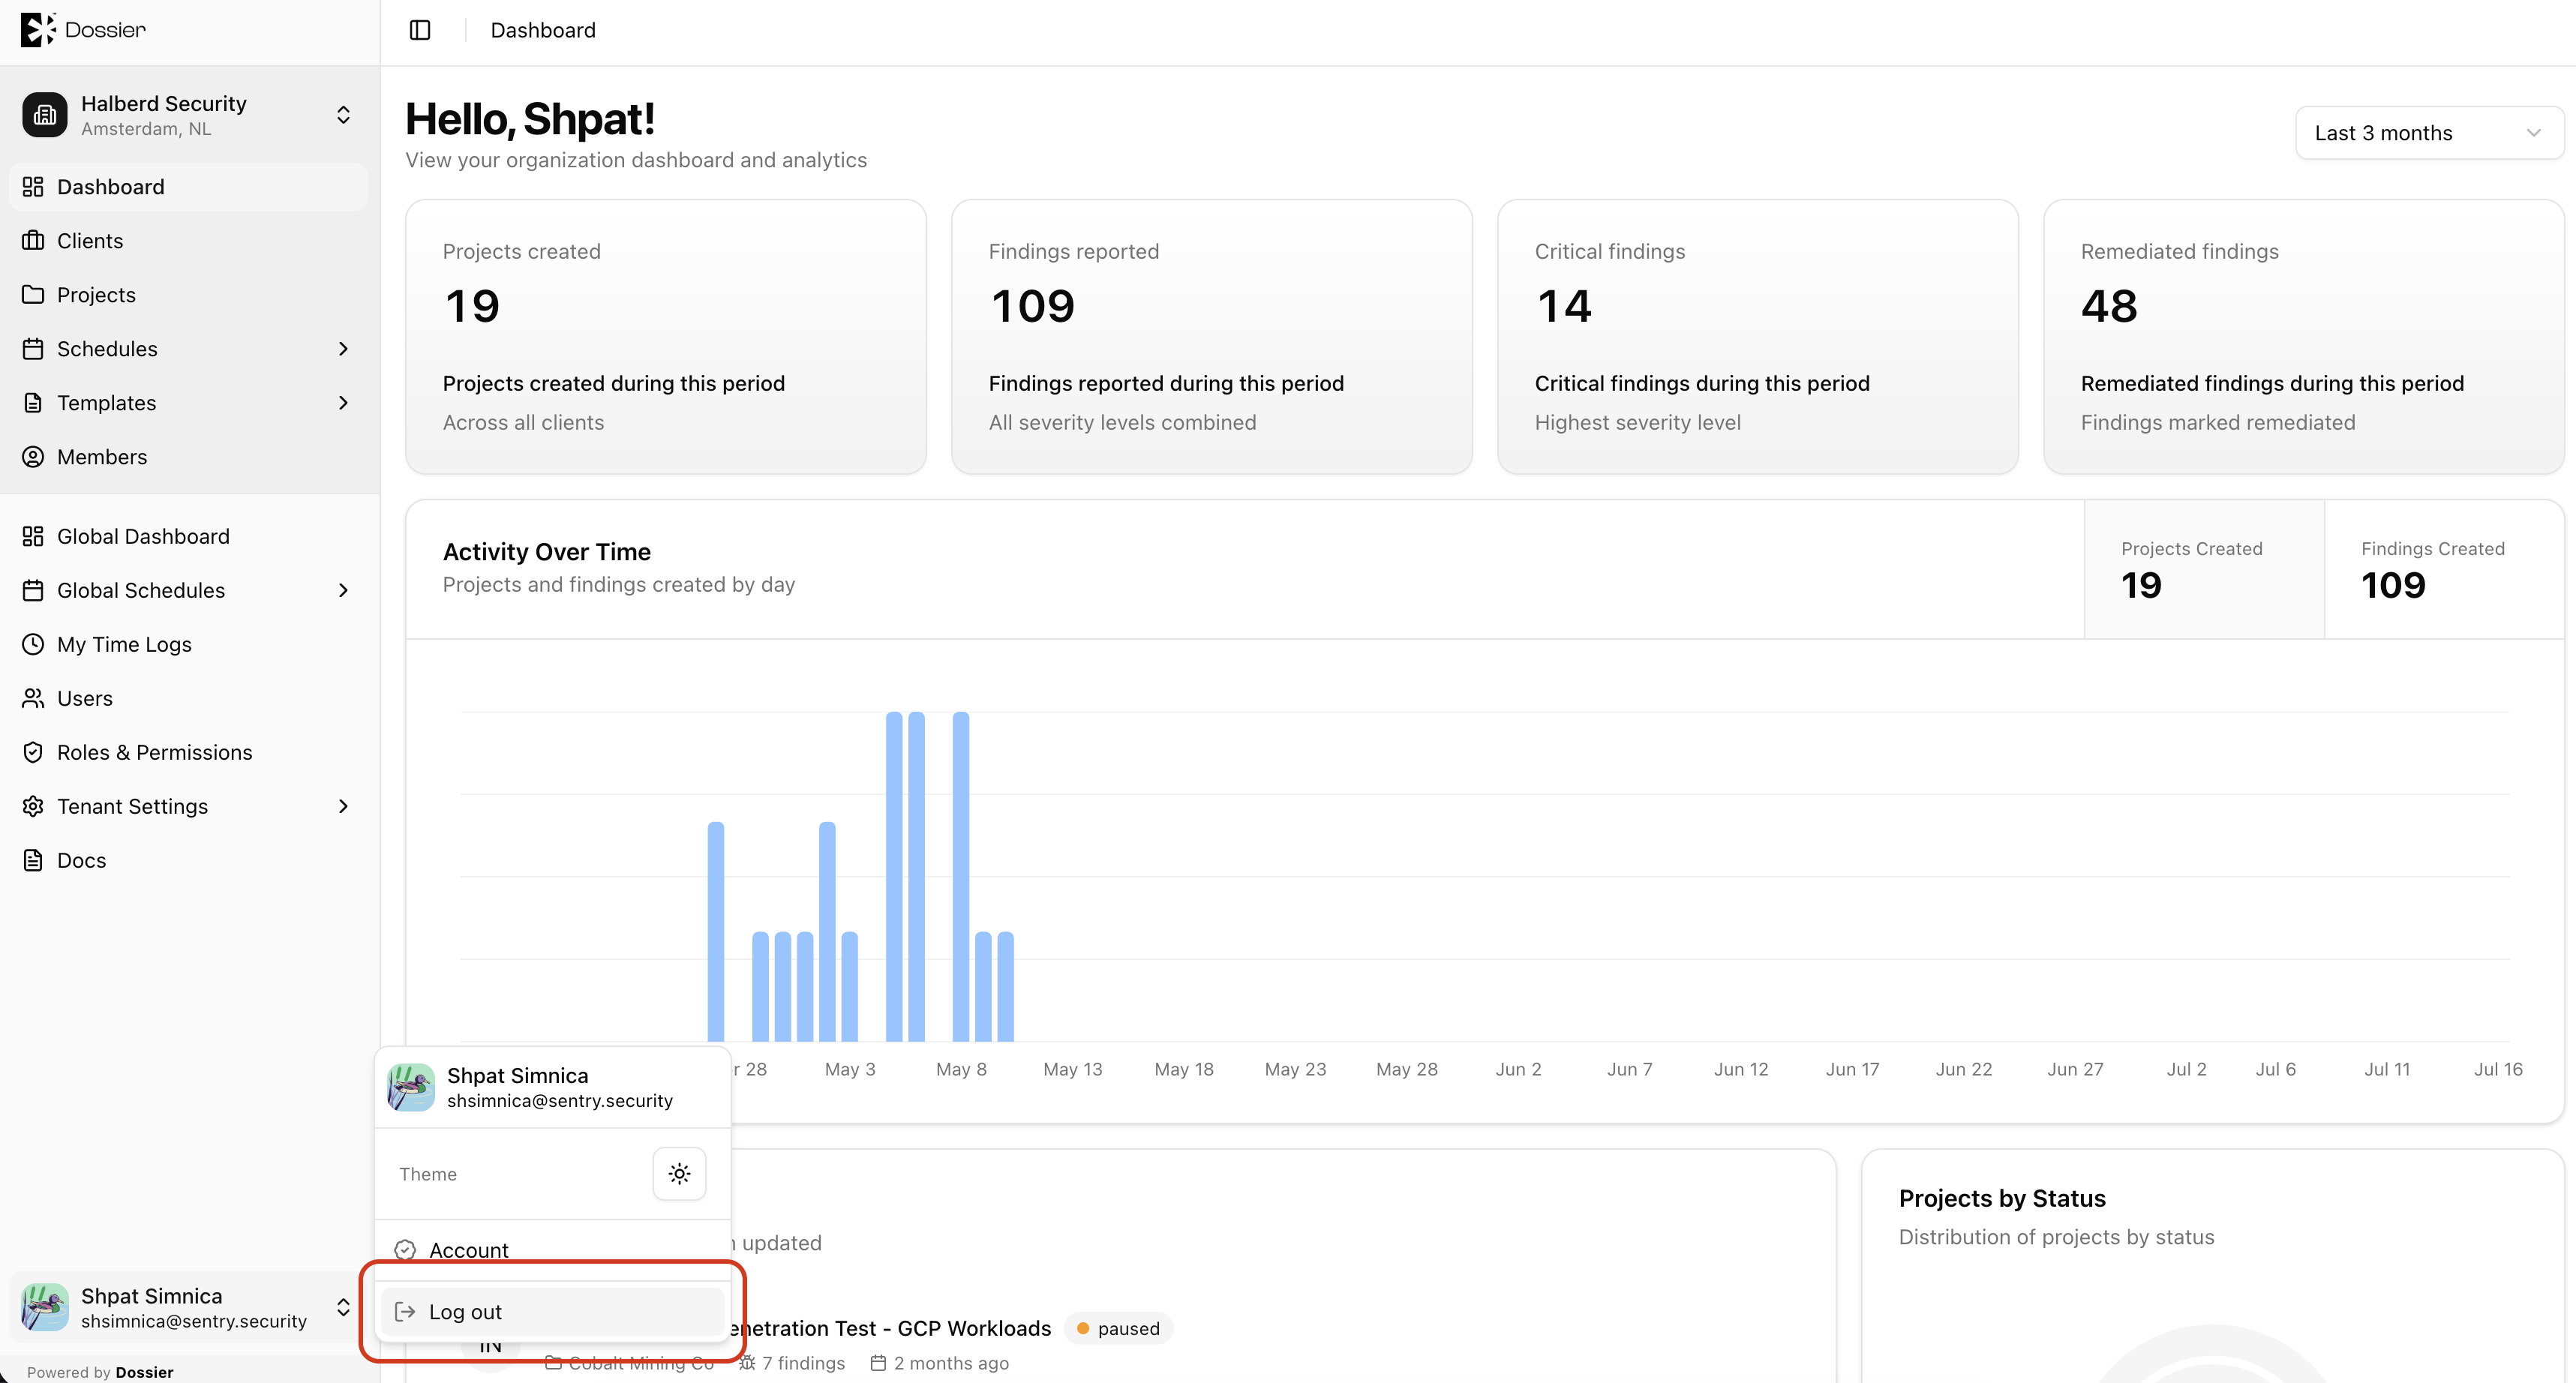The image size is (2576, 1383).
Task: Select the Projects Created chart tab
Action: point(2204,569)
